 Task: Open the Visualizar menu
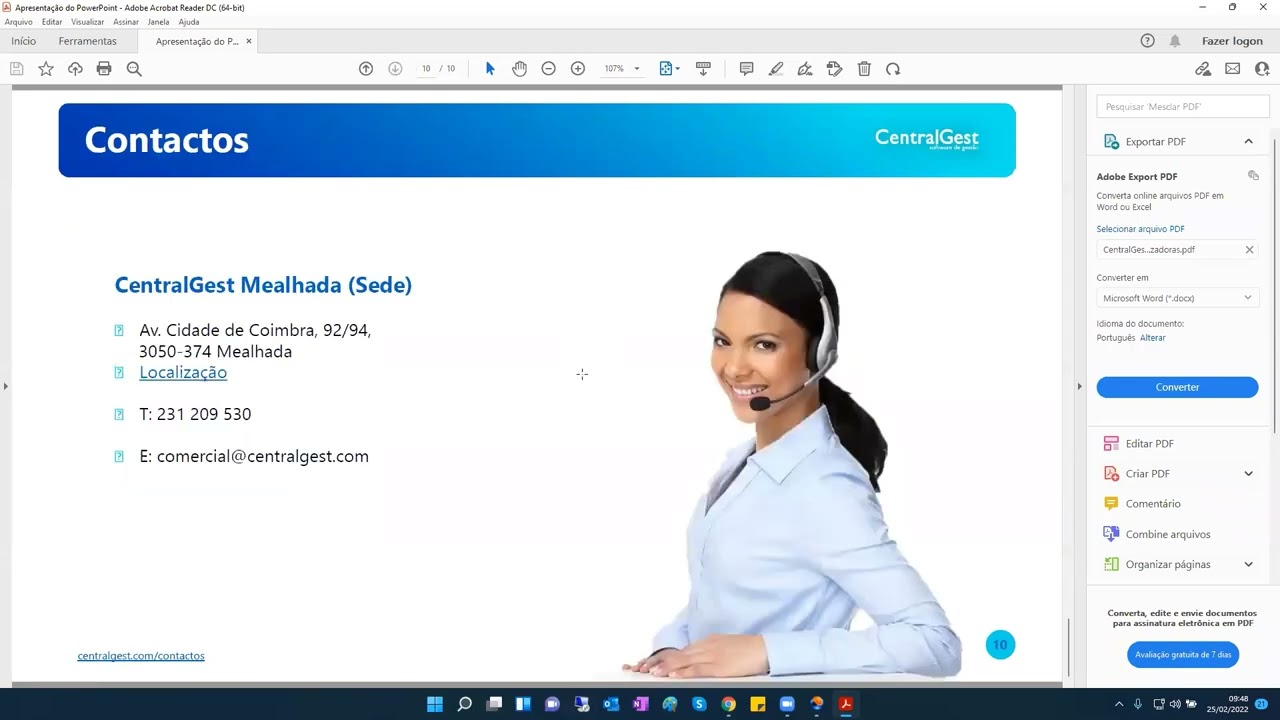point(87,22)
